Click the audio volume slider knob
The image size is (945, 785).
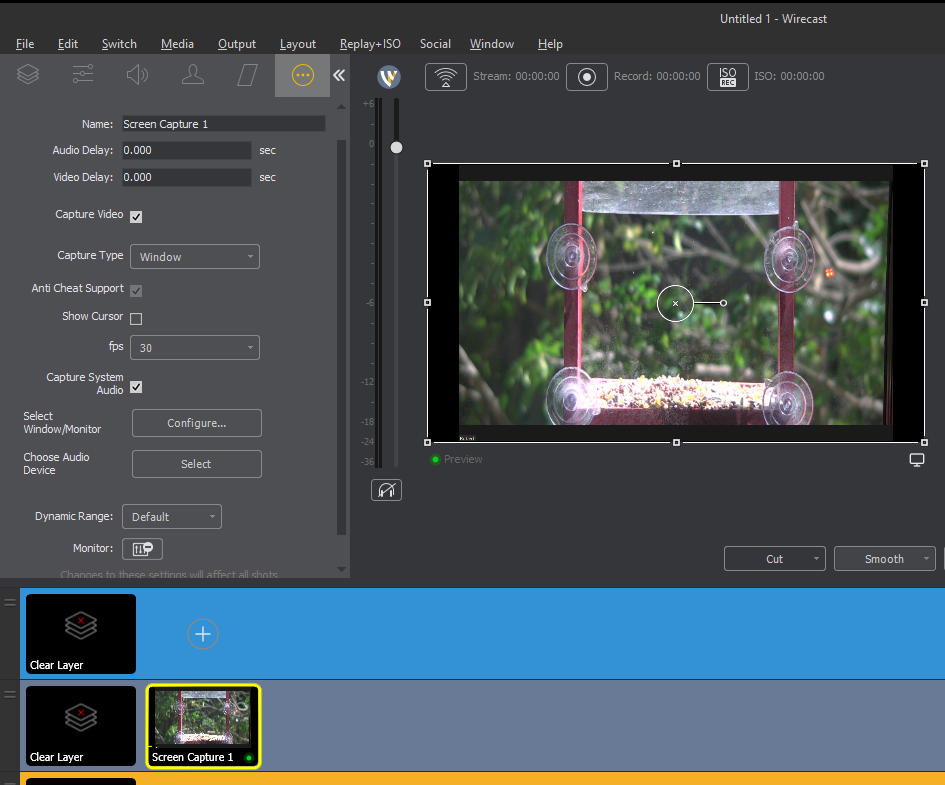point(396,148)
